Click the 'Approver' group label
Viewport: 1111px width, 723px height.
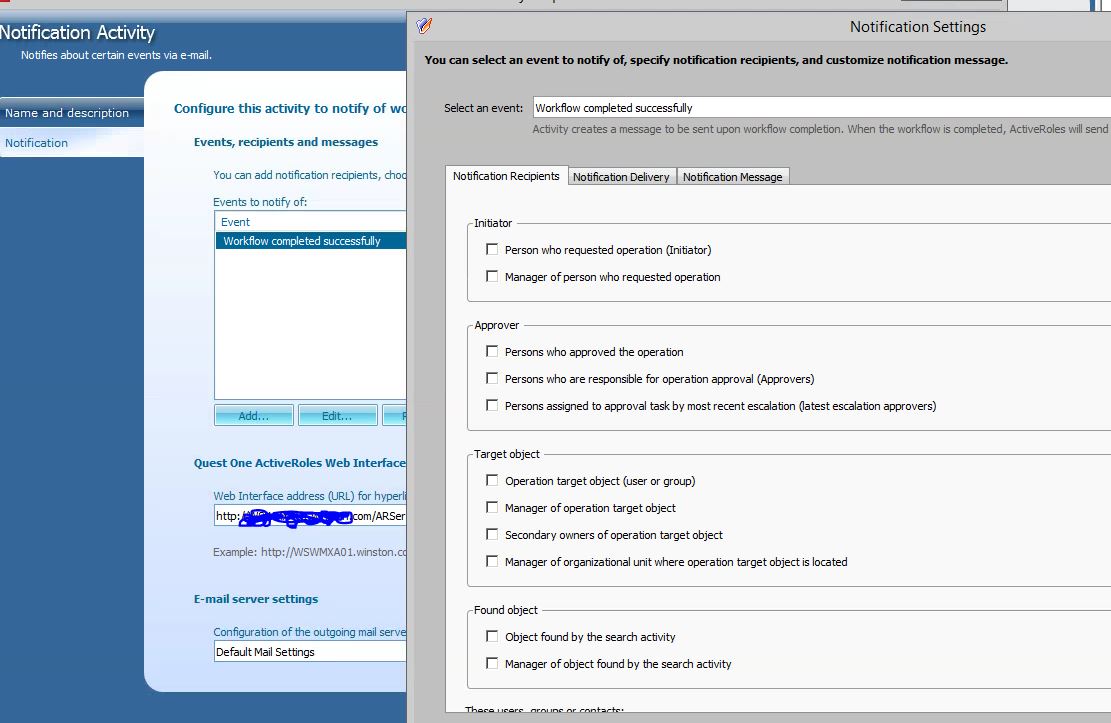[497, 325]
